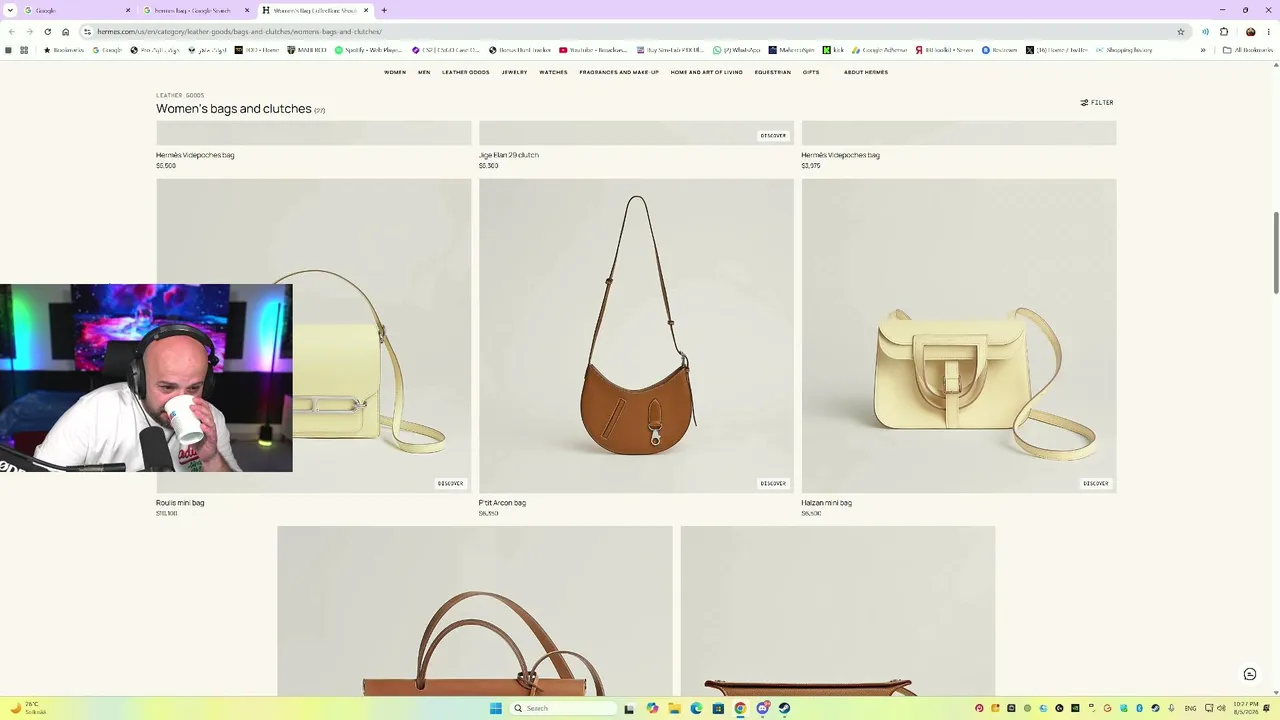The image size is (1280, 720).
Task: Open the YouTube bookmark
Action: (x=593, y=50)
